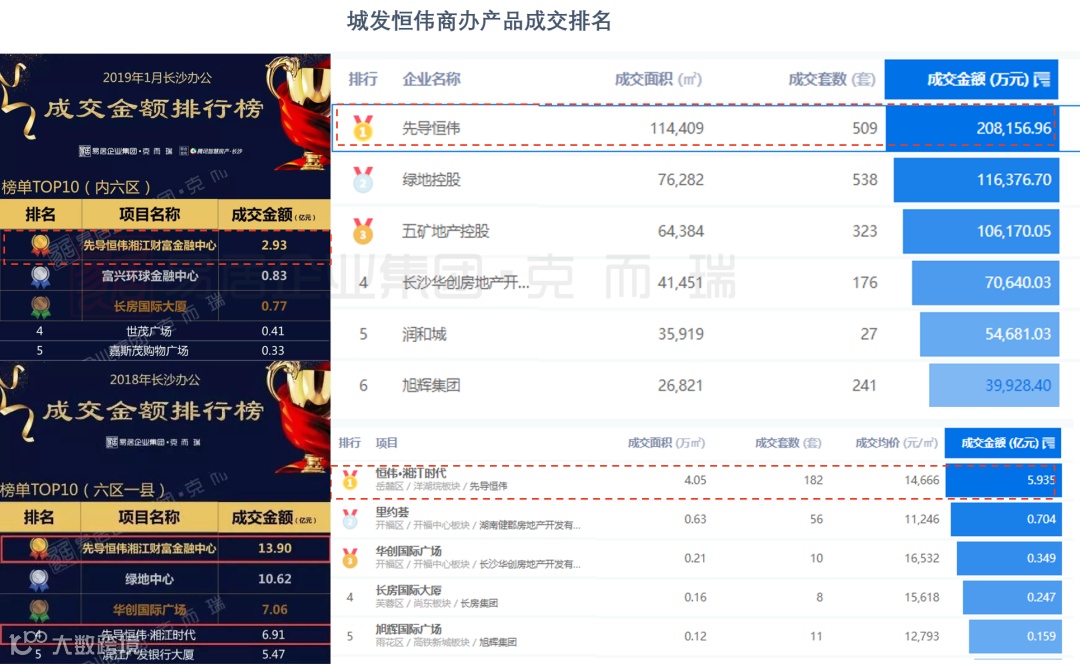Click gold medal in the 2.93 row
Screen dimensions: 1080x664
coord(40,245)
